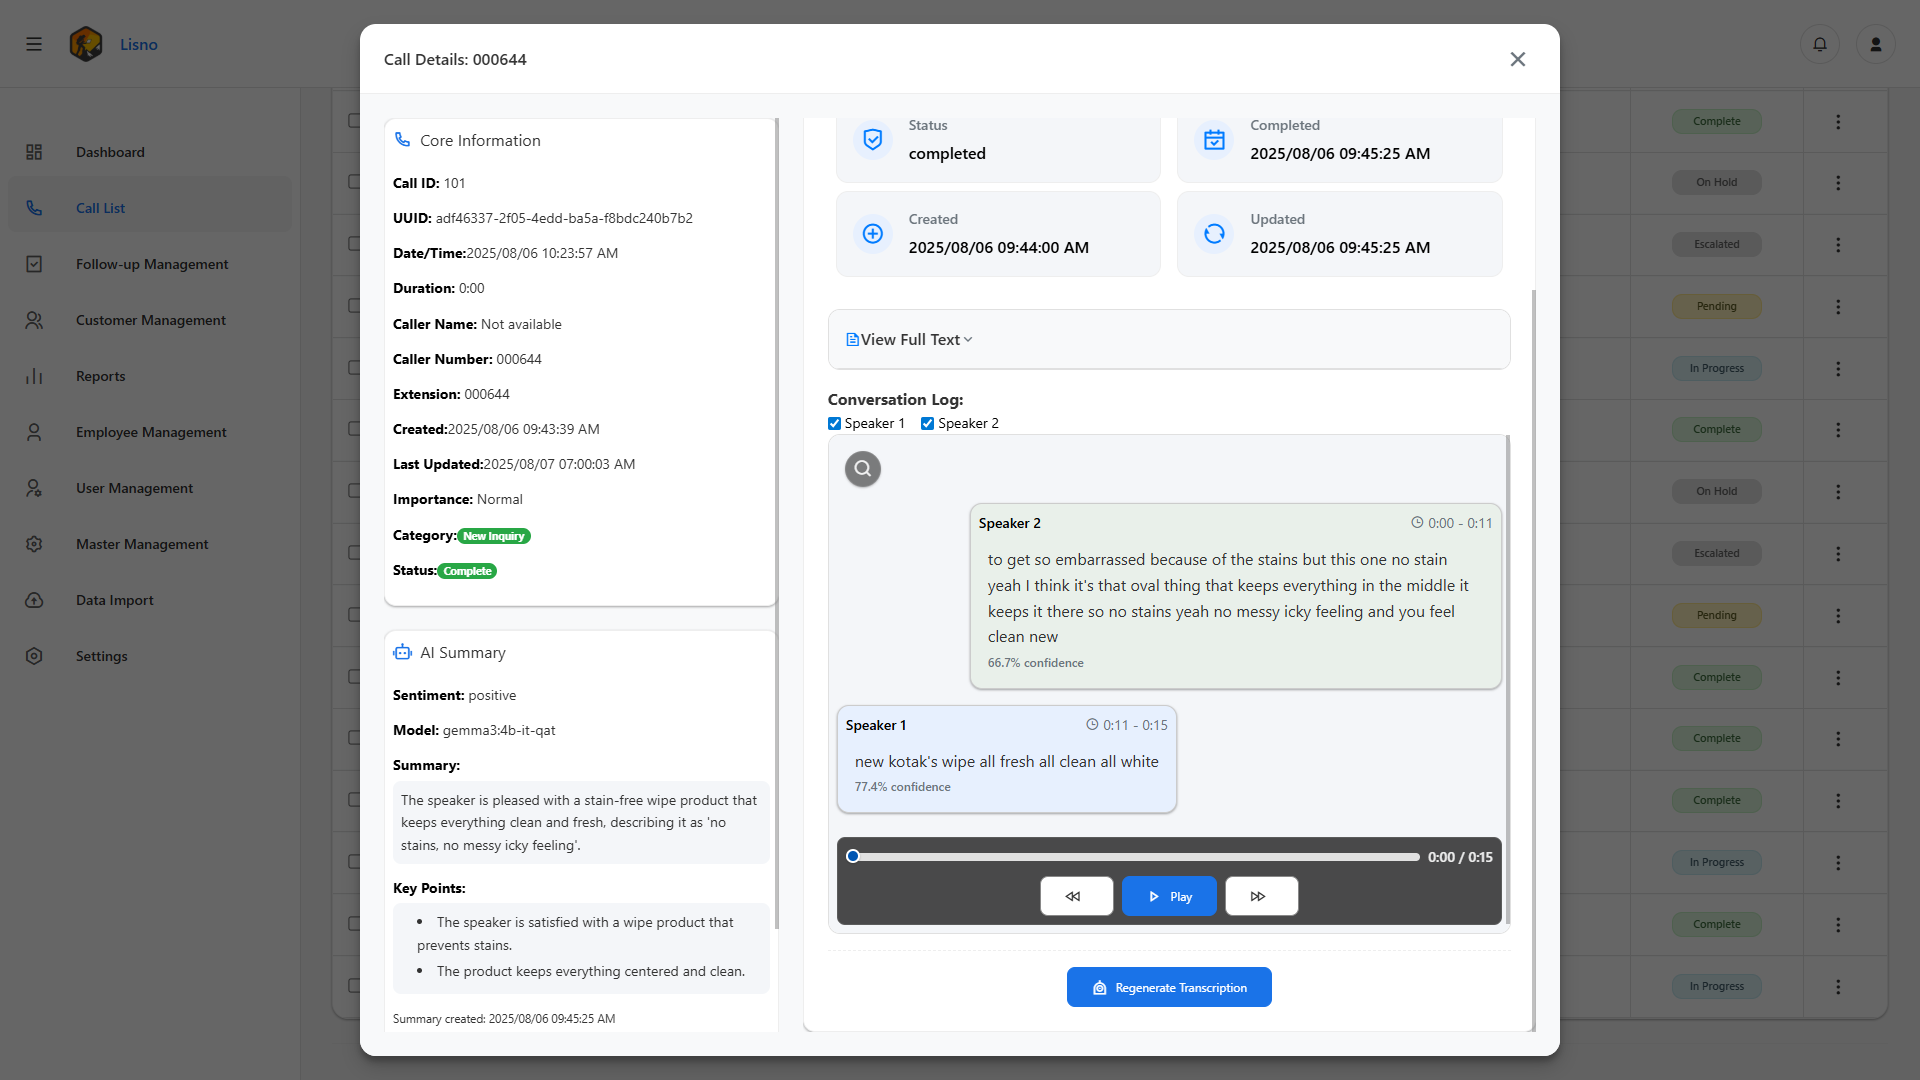Click the audio progress slider track
This screenshot has width=1920, height=1080.
(x=1135, y=857)
